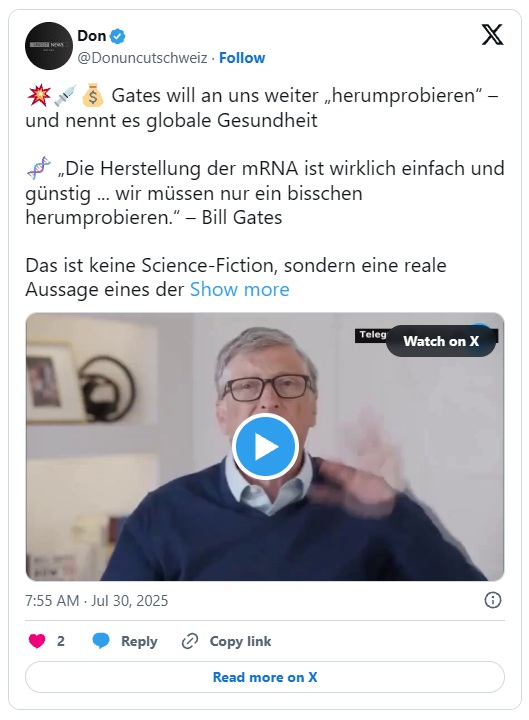529x720 pixels.
Task: Click the blue verified badge
Action: click(118, 36)
